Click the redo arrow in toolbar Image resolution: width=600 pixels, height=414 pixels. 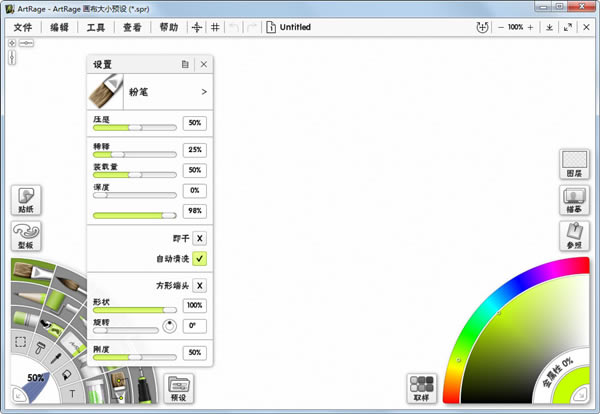[252, 27]
